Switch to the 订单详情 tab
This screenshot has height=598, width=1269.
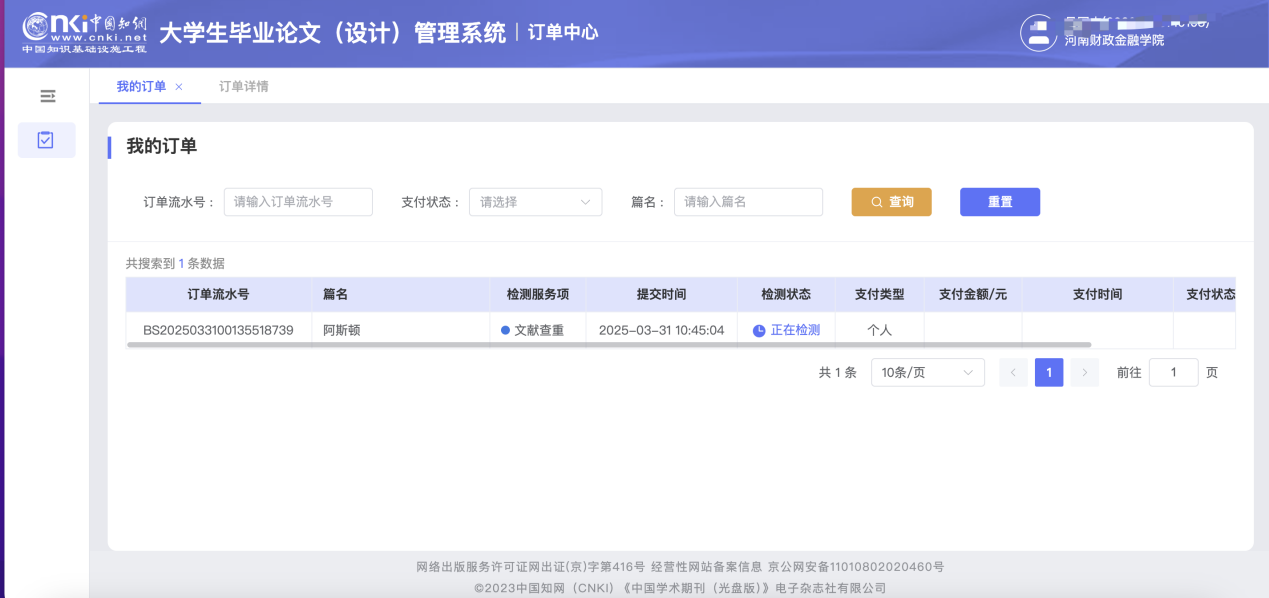[243, 87]
